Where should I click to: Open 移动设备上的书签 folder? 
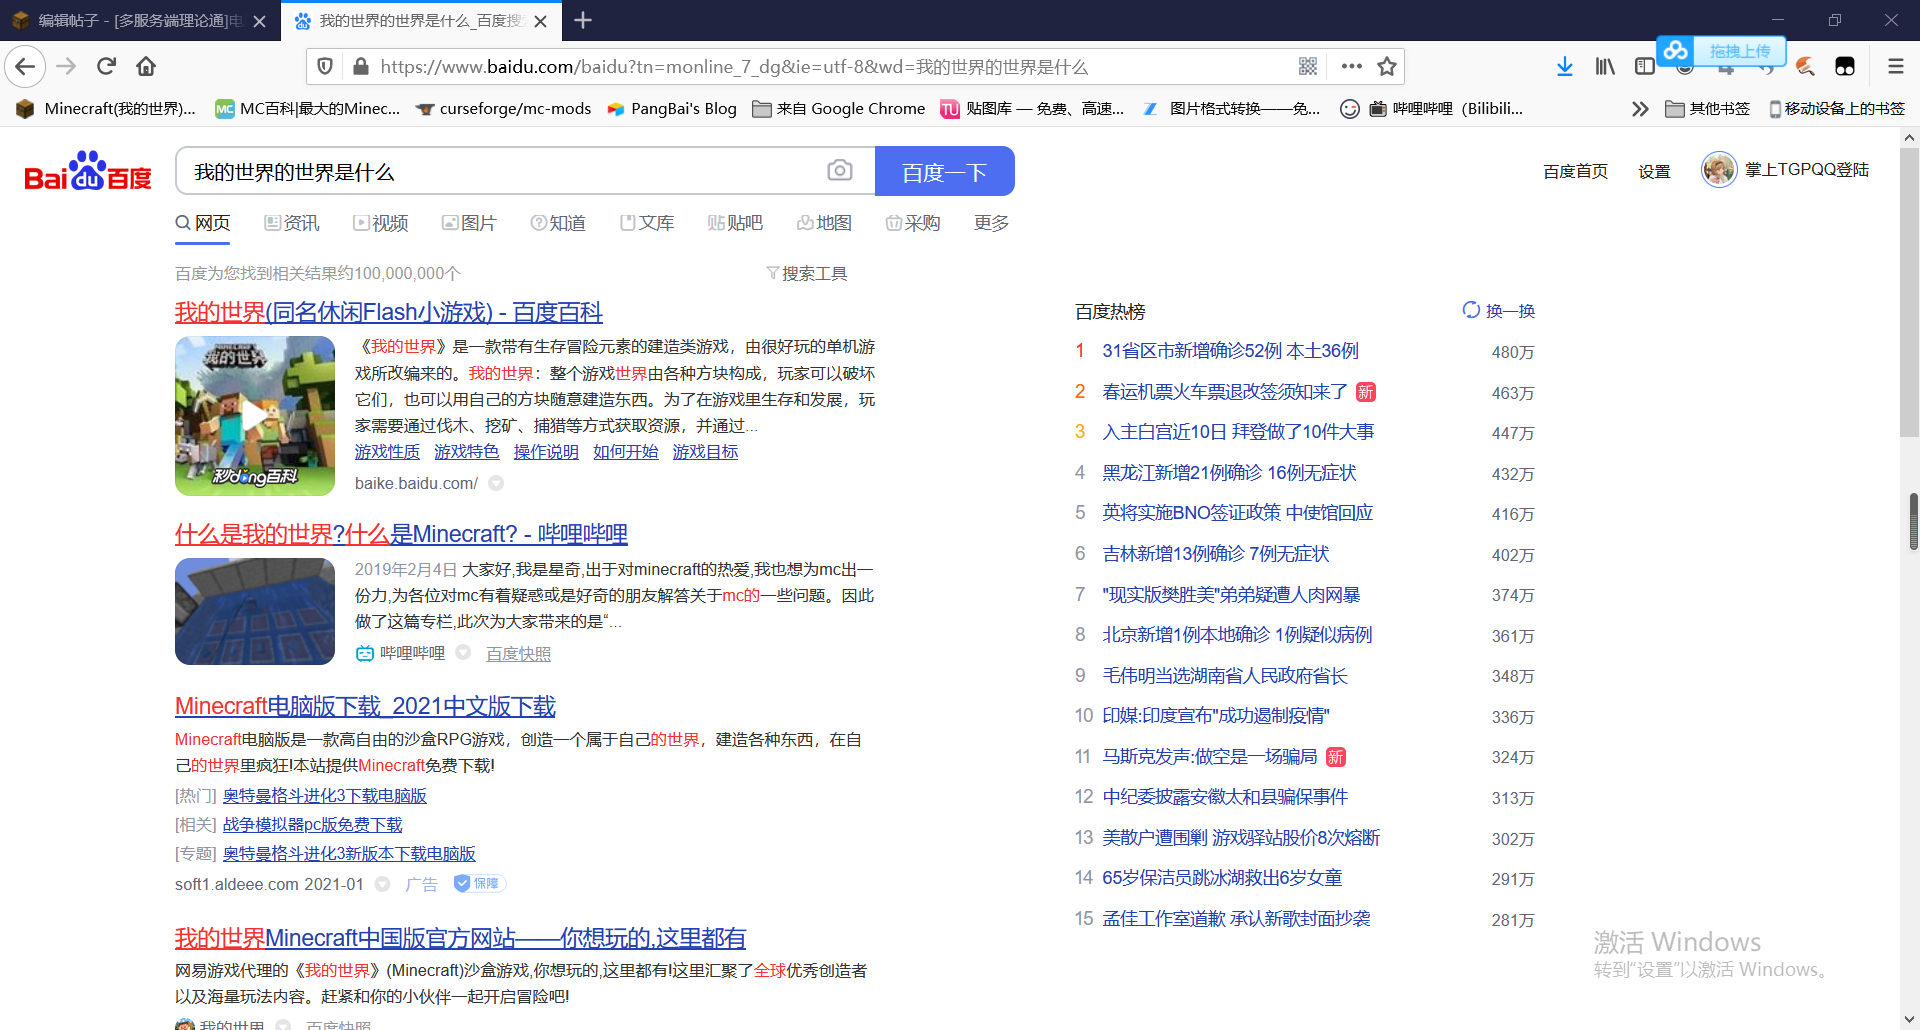tap(1837, 109)
